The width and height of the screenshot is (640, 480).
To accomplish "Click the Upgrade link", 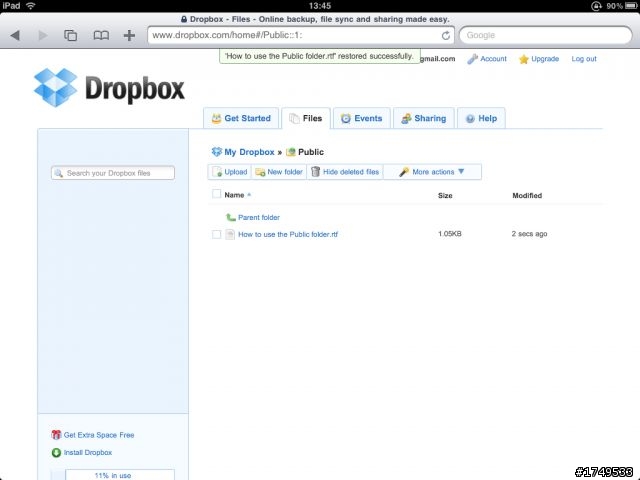I will click(x=545, y=59).
